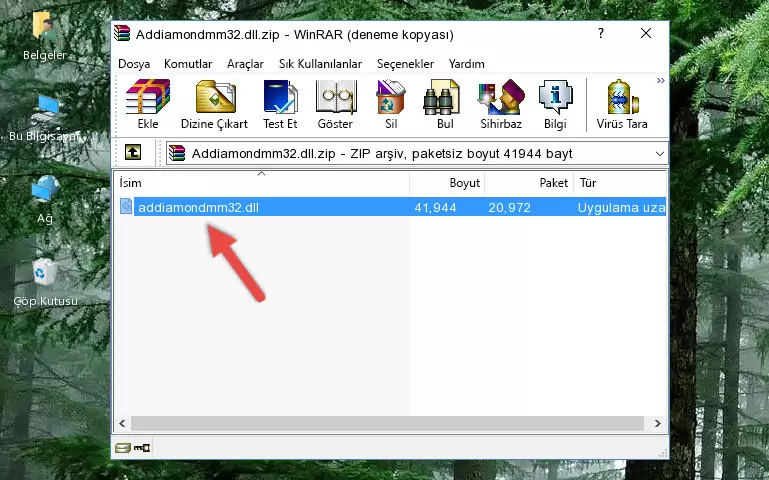
Task: Open the Seçenekler menu
Action: tap(405, 64)
